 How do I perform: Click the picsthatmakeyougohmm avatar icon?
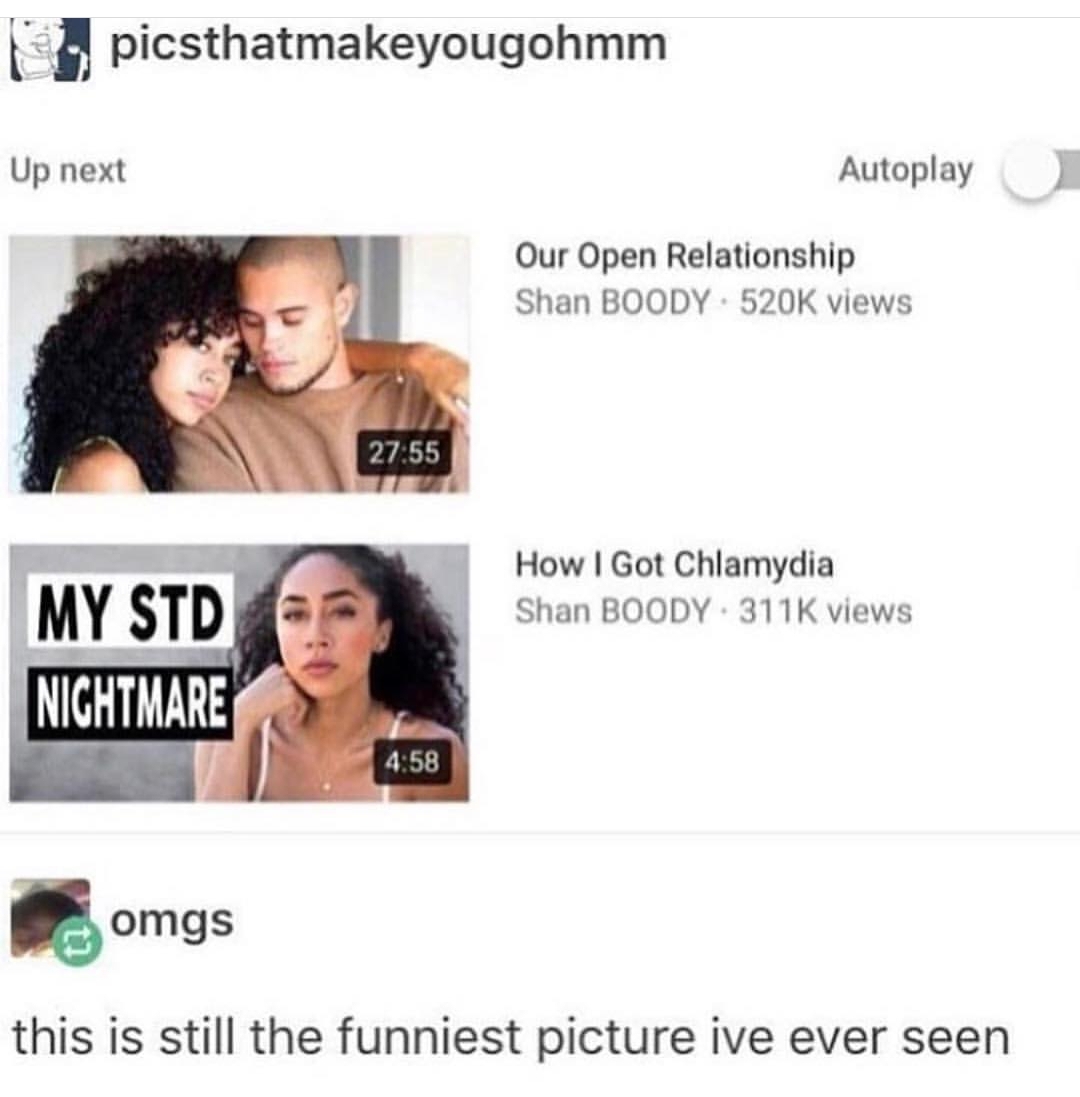click(50, 49)
